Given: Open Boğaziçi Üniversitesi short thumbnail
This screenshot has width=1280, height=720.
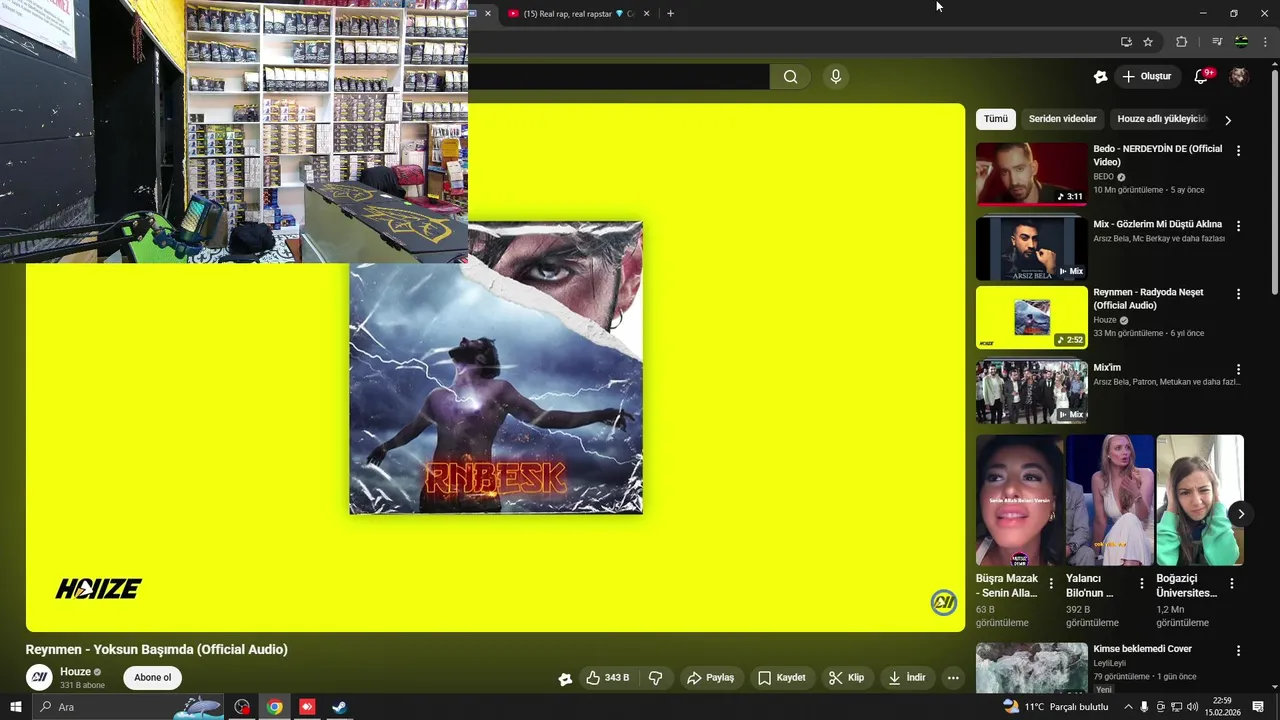Looking at the screenshot, I should click(x=1200, y=500).
